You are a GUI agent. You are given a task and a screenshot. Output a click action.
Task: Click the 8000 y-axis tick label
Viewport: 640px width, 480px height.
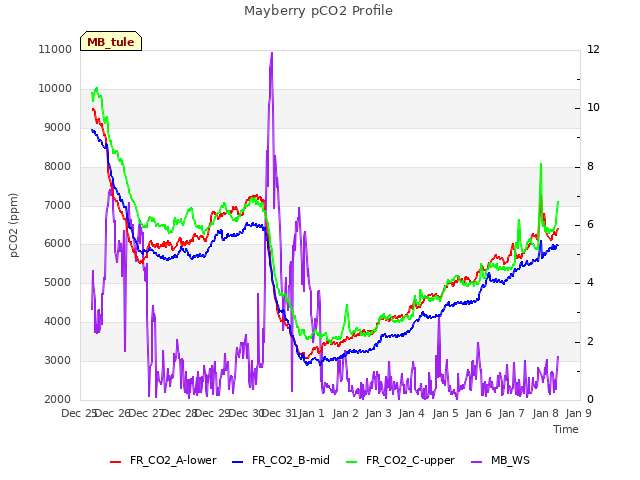pos(57,167)
